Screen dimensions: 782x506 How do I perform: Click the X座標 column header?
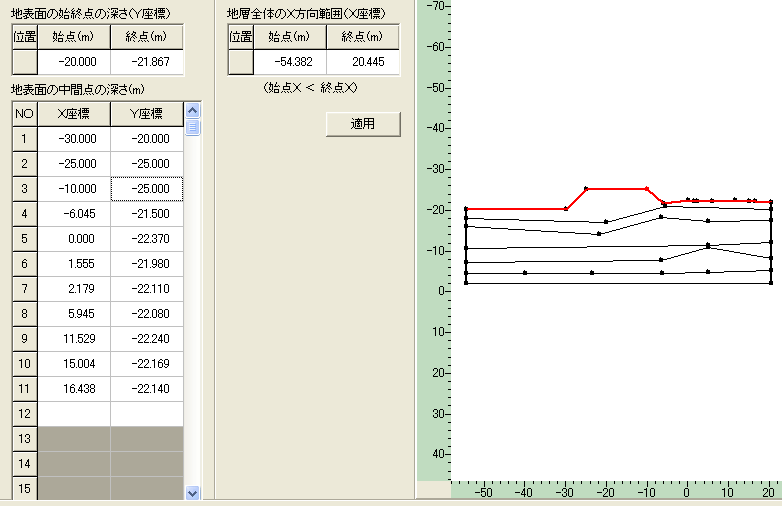click(x=74, y=114)
